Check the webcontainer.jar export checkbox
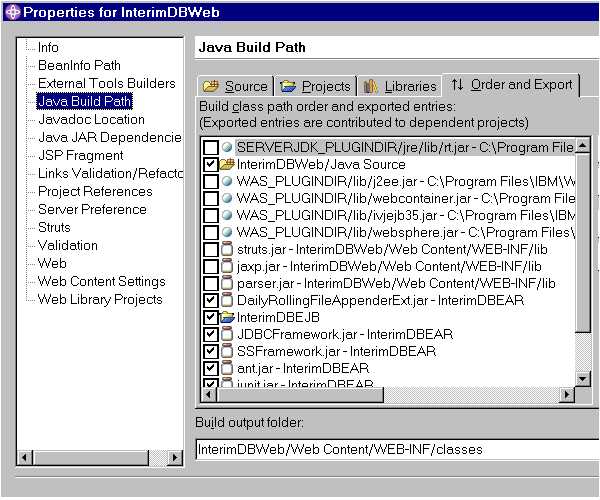Image resolution: width=600 pixels, height=500 pixels. point(211,198)
